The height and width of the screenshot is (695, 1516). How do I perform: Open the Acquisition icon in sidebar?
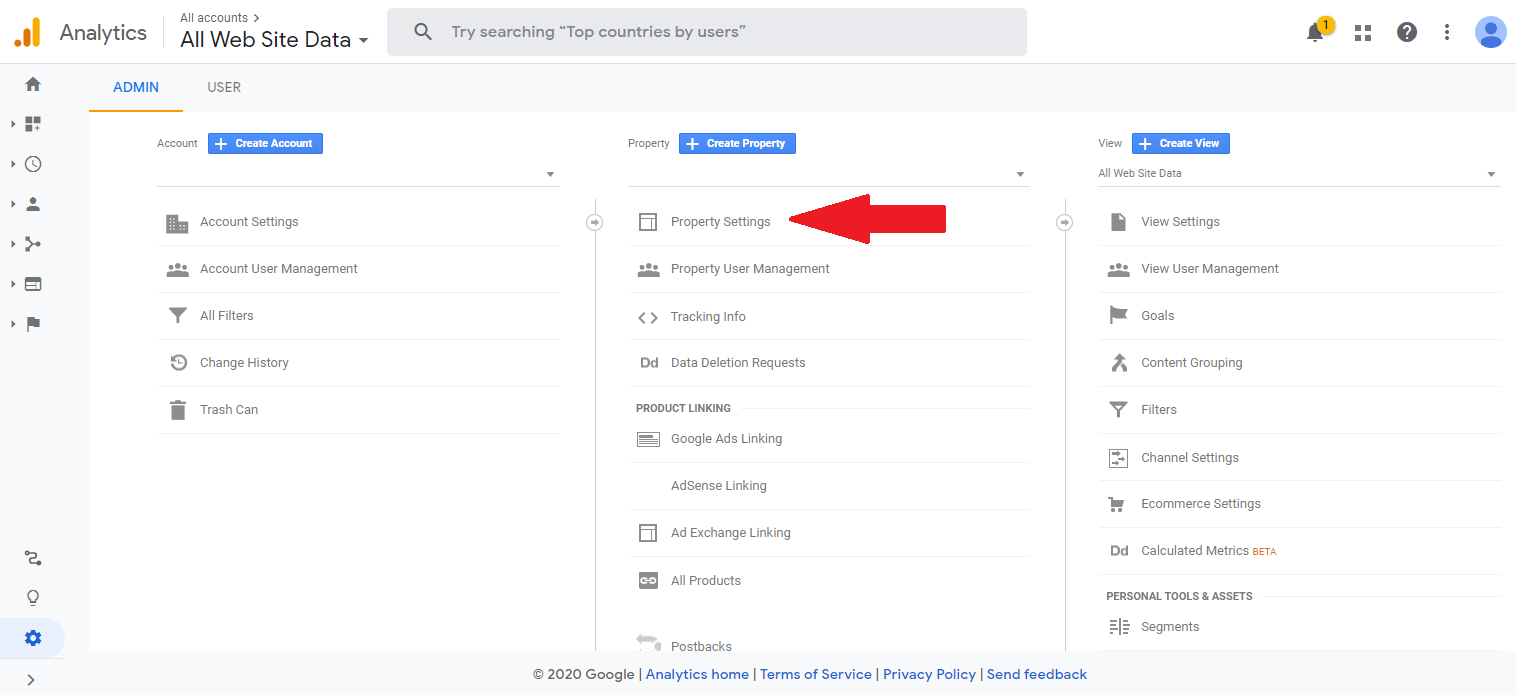pyautogui.click(x=33, y=244)
